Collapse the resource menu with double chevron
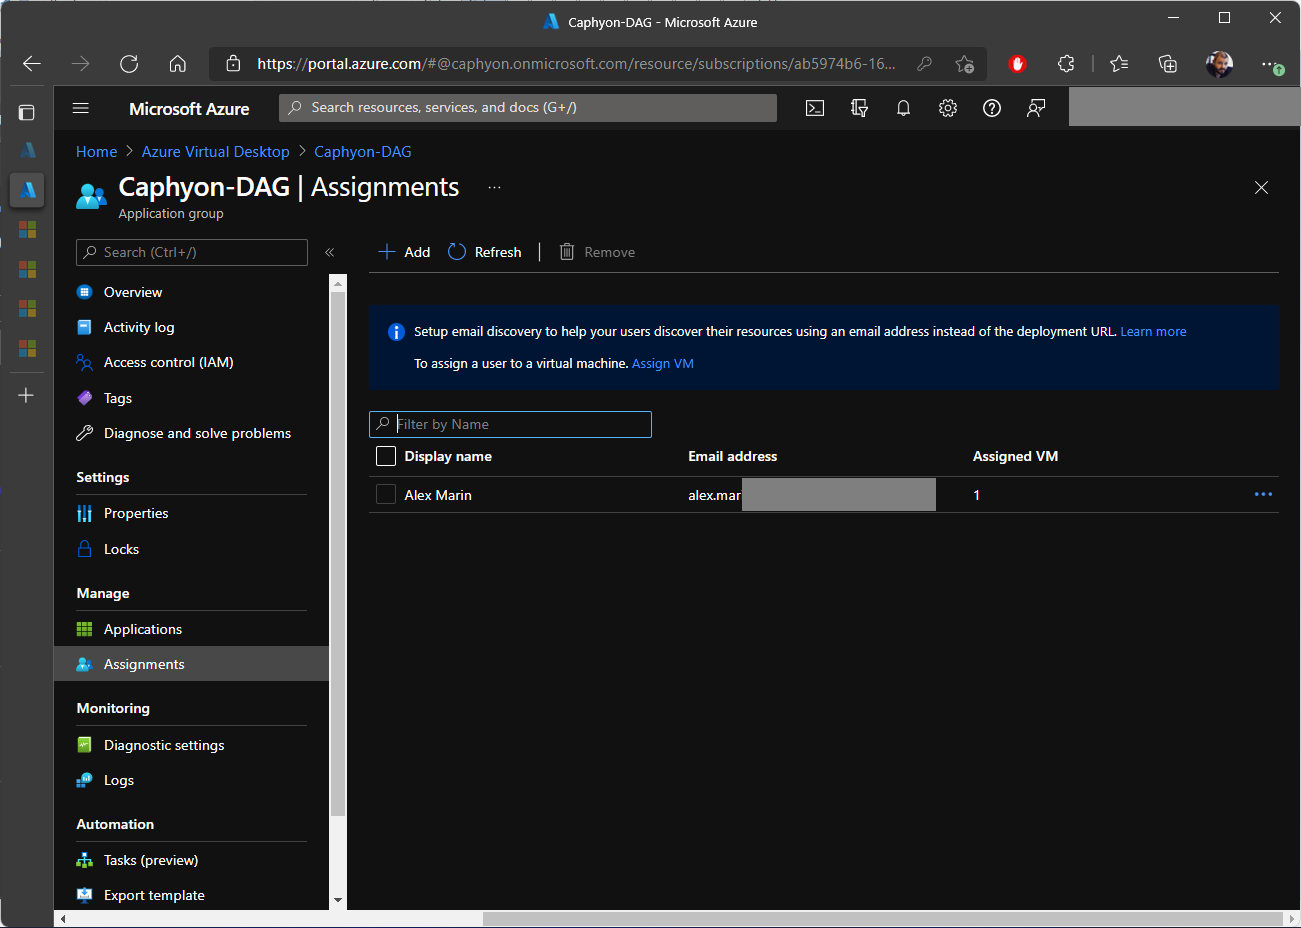 329,252
